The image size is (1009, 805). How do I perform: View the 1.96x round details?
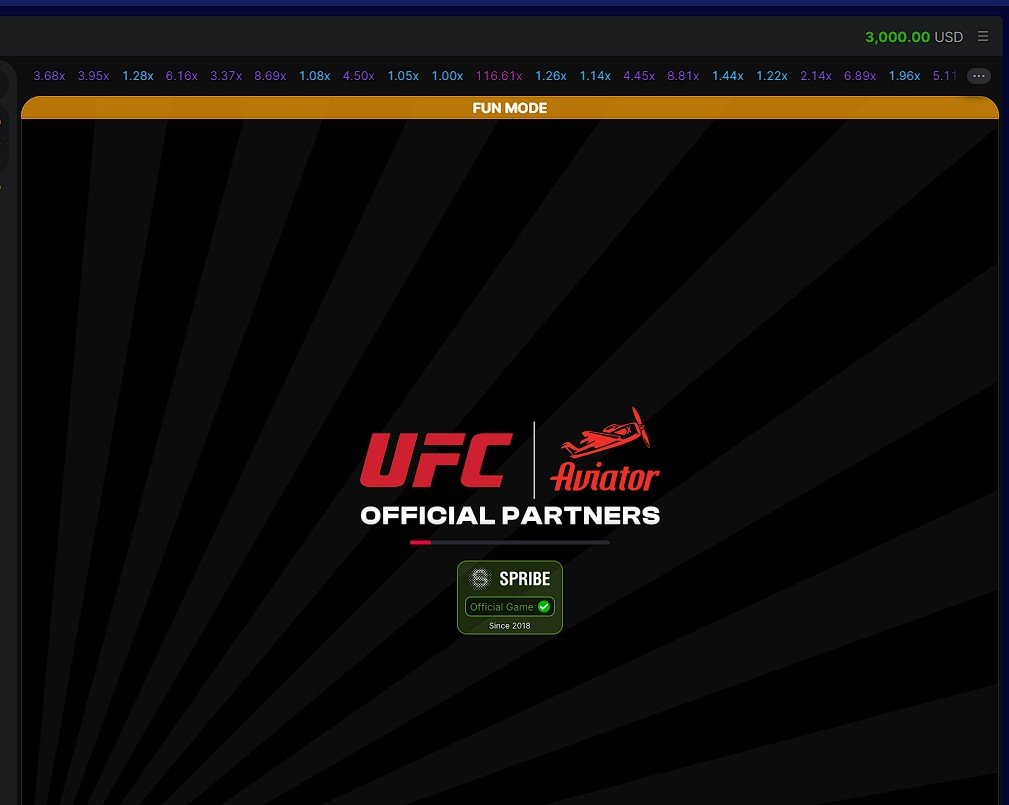[904, 76]
